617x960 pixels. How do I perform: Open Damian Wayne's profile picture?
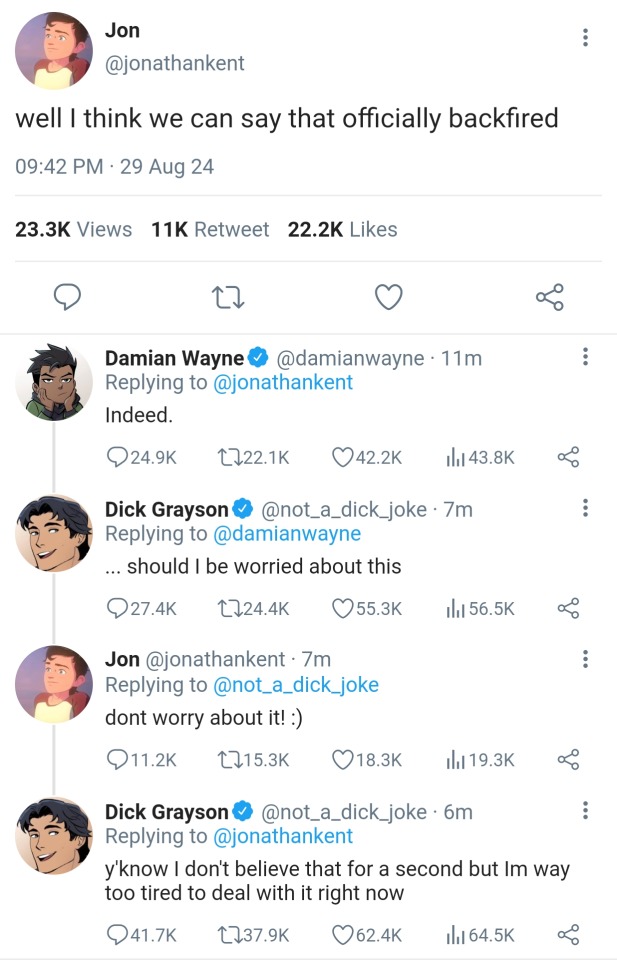[55, 382]
